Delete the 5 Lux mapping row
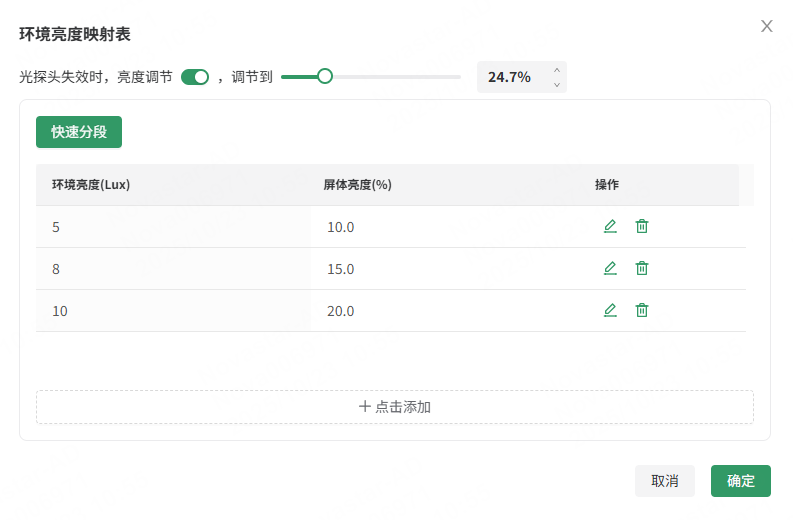Image resolution: width=793 pixels, height=520 pixels. click(642, 226)
